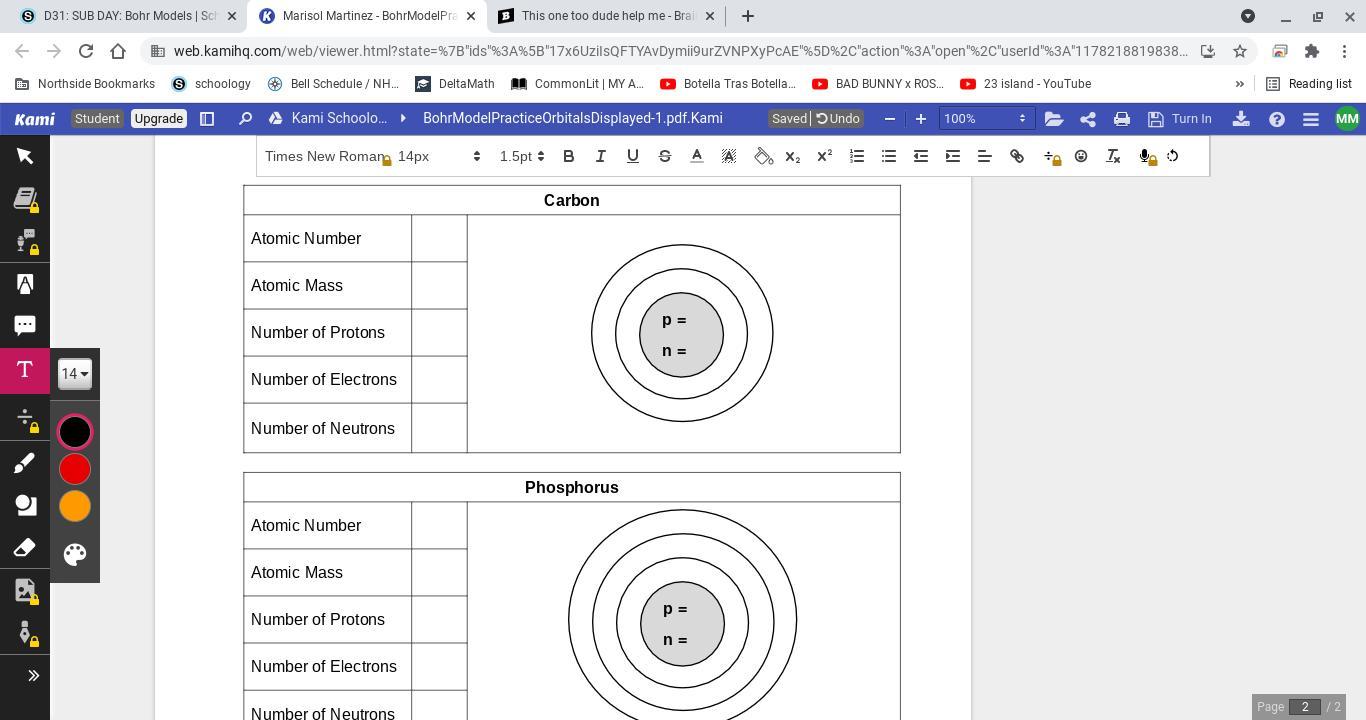Select the Shapes tool
The image size is (1366, 720).
[25, 505]
